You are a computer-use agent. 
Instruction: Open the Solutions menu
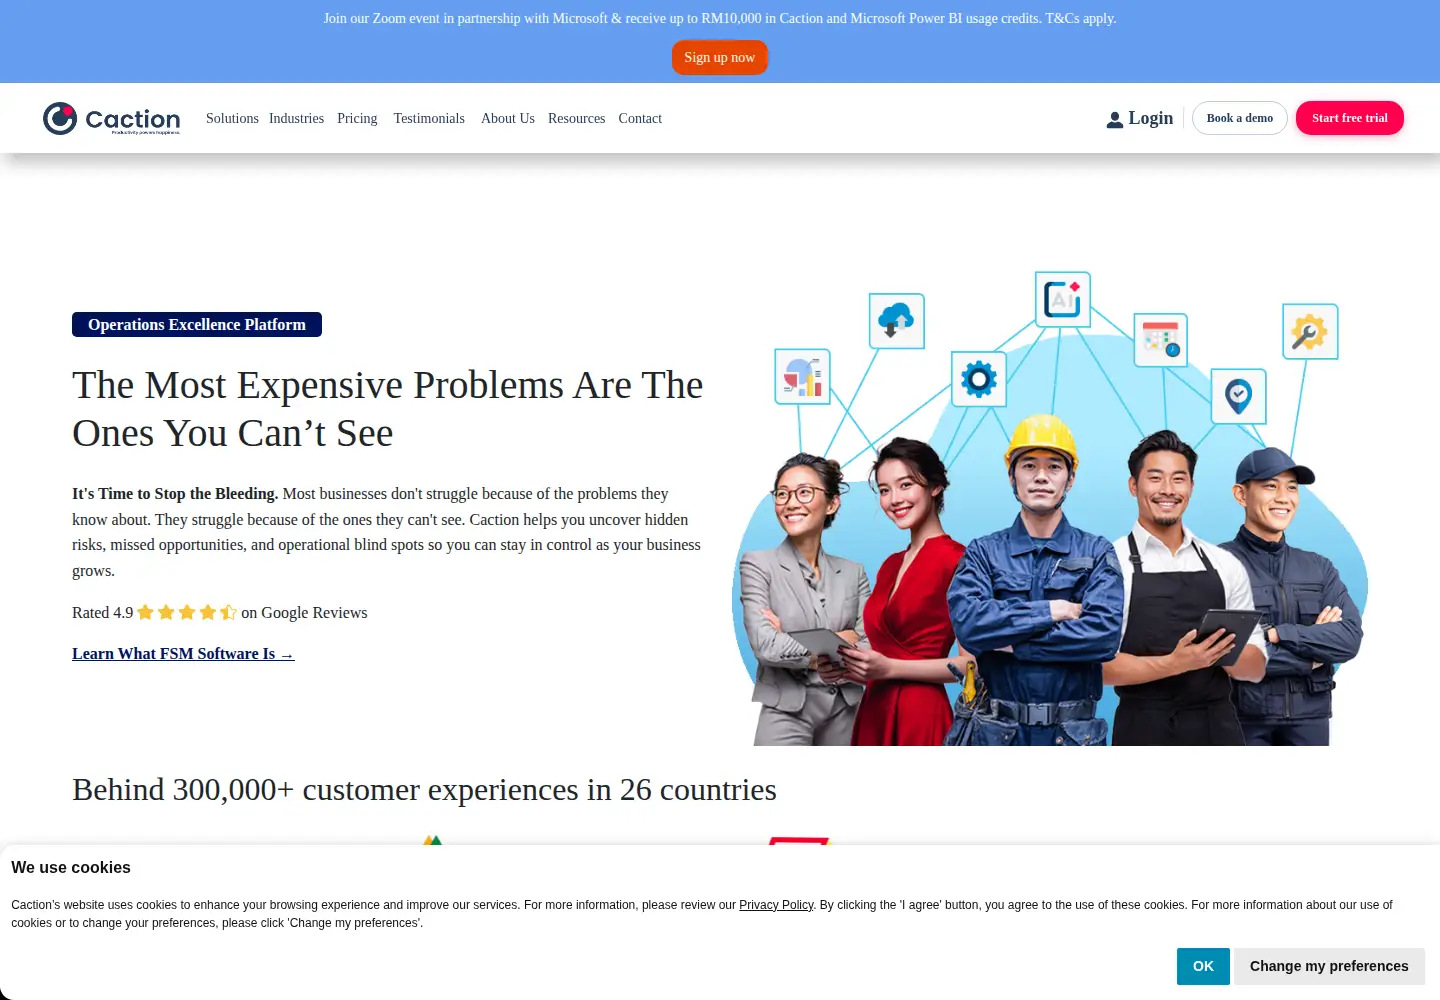tap(232, 118)
